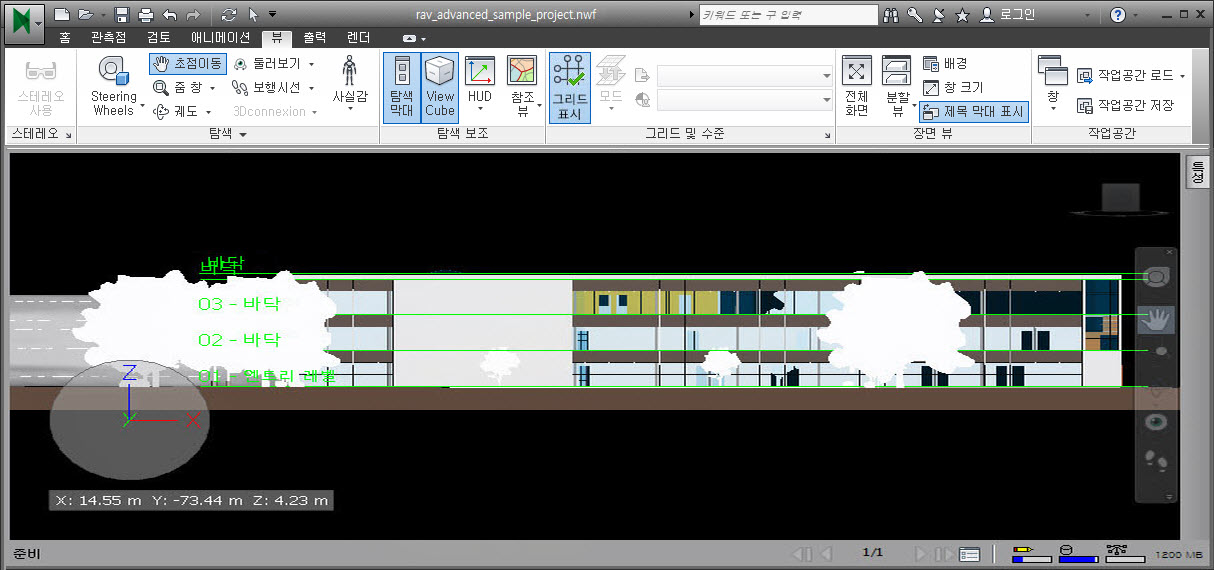Expand the quick access toolbar customize arrow
The image size is (1214, 570).
273,15
